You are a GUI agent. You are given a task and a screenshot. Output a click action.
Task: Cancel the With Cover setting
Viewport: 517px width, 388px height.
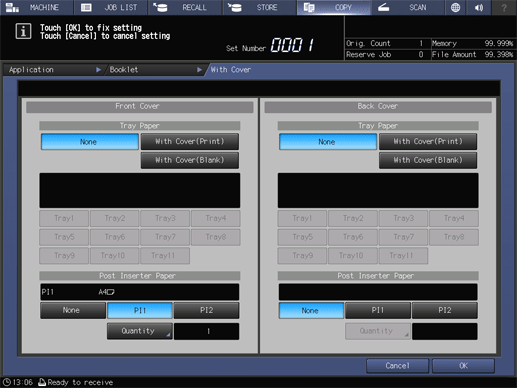[397, 366]
